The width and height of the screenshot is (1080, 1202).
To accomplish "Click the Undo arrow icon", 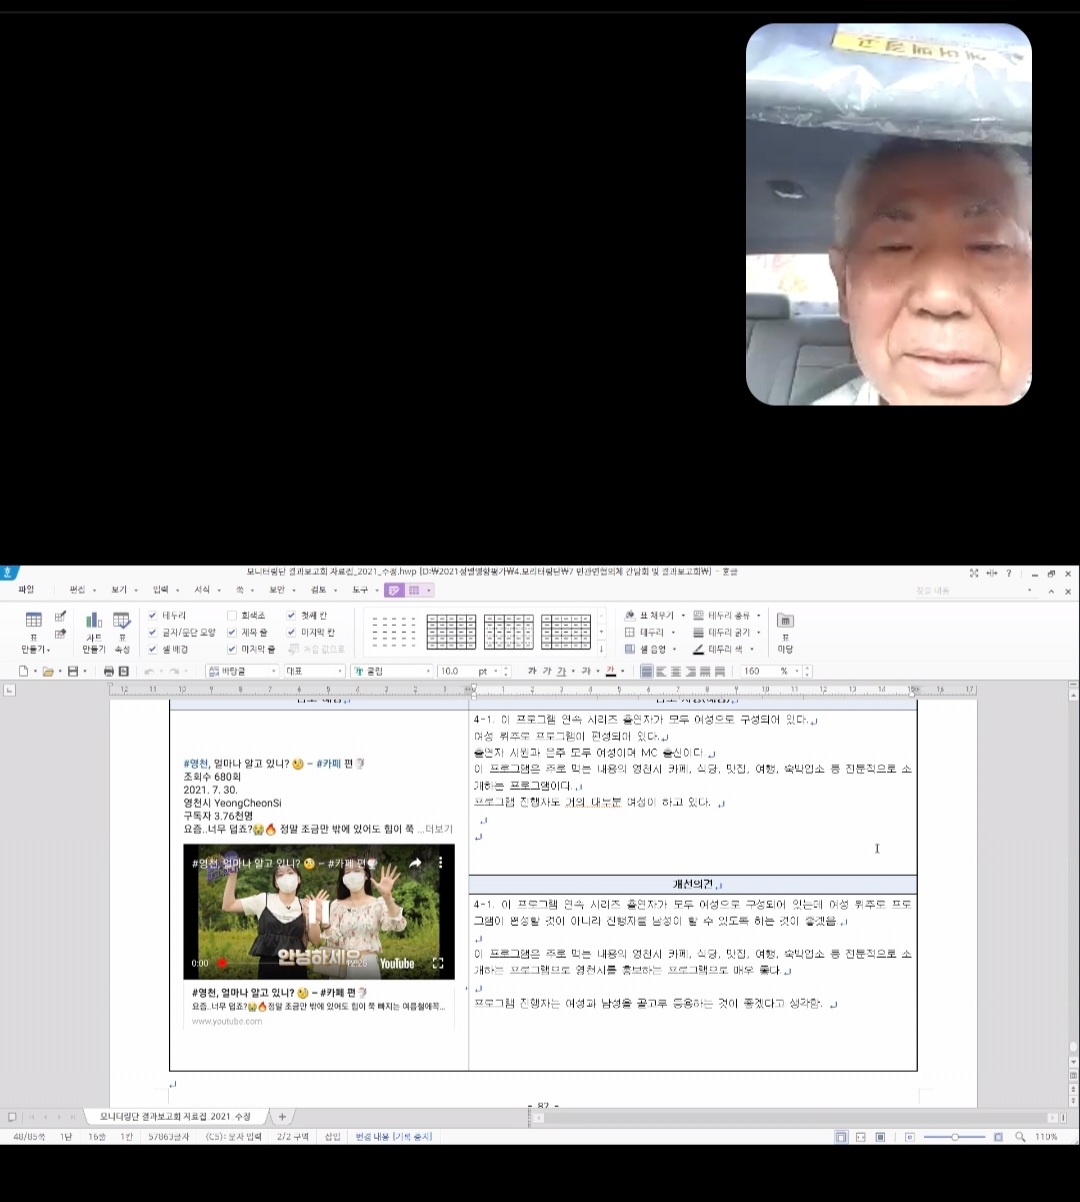I will click(x=149, y=671).
